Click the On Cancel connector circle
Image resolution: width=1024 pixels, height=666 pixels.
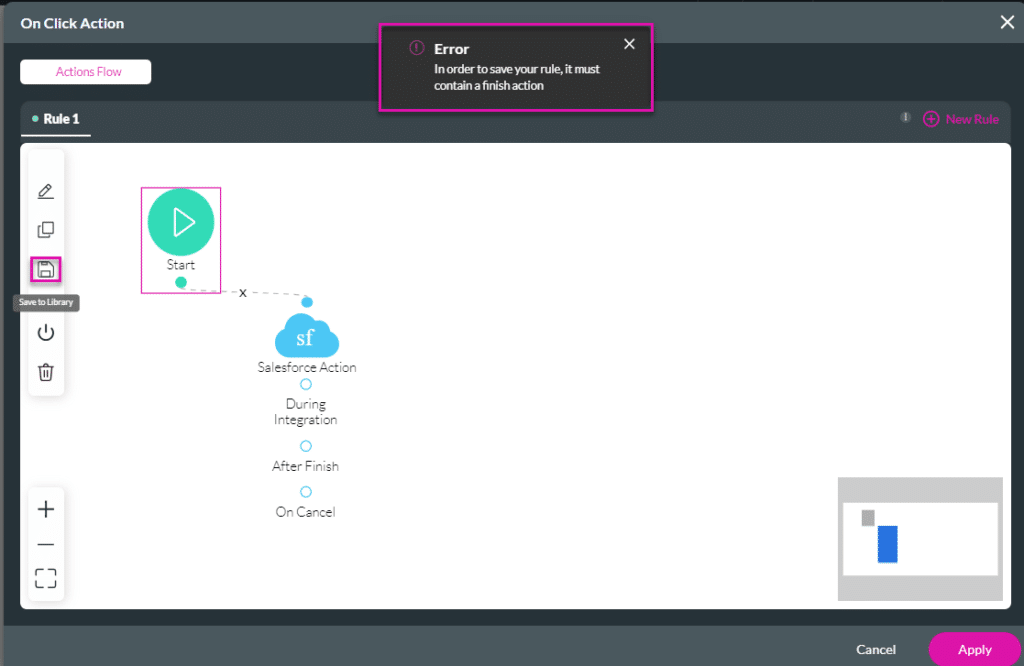[x=306, y=492]
